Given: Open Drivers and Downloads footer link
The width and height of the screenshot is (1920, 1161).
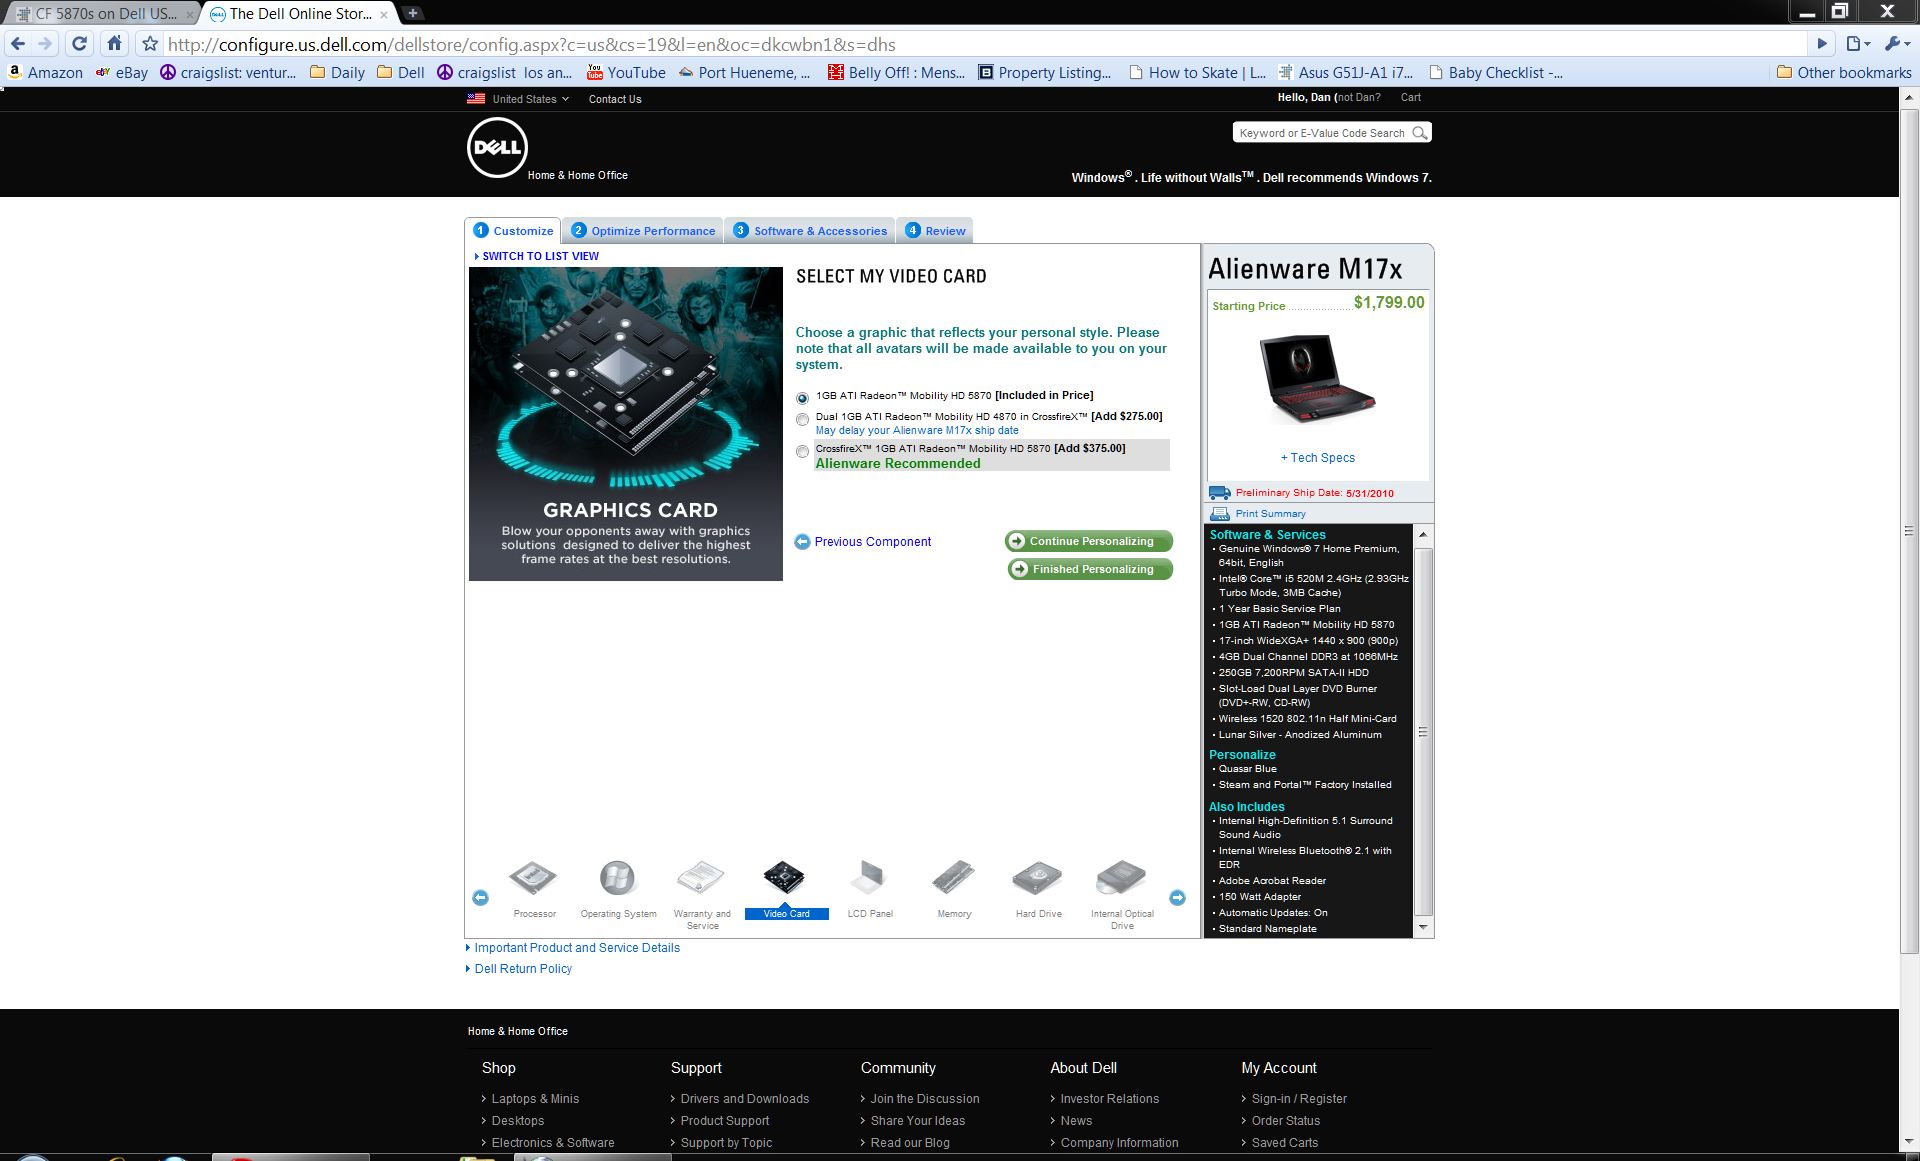Looking at the screenshot, I should tap(745, 1099).
